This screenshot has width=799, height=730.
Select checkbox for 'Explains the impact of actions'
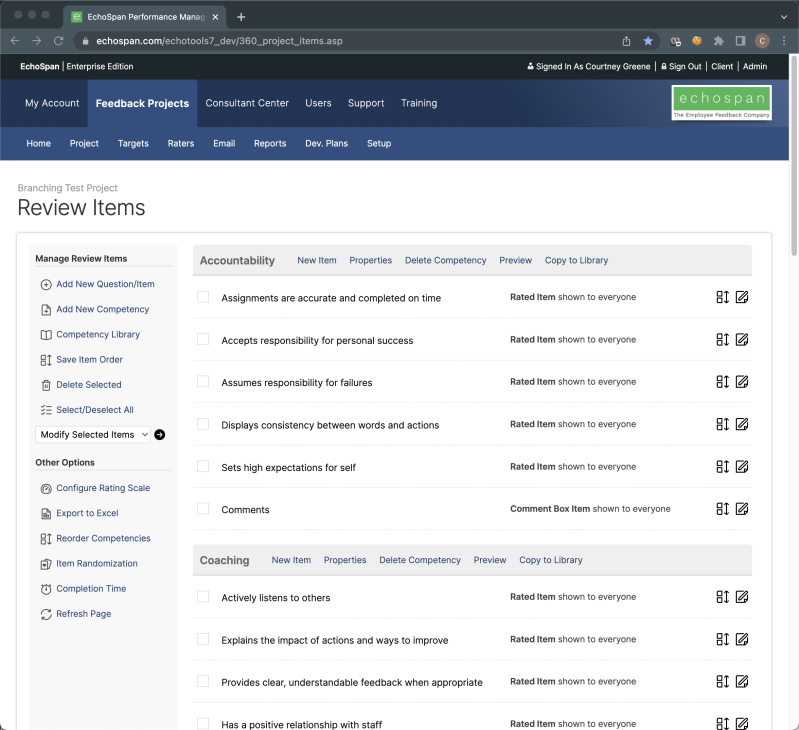tap(203, 639)
